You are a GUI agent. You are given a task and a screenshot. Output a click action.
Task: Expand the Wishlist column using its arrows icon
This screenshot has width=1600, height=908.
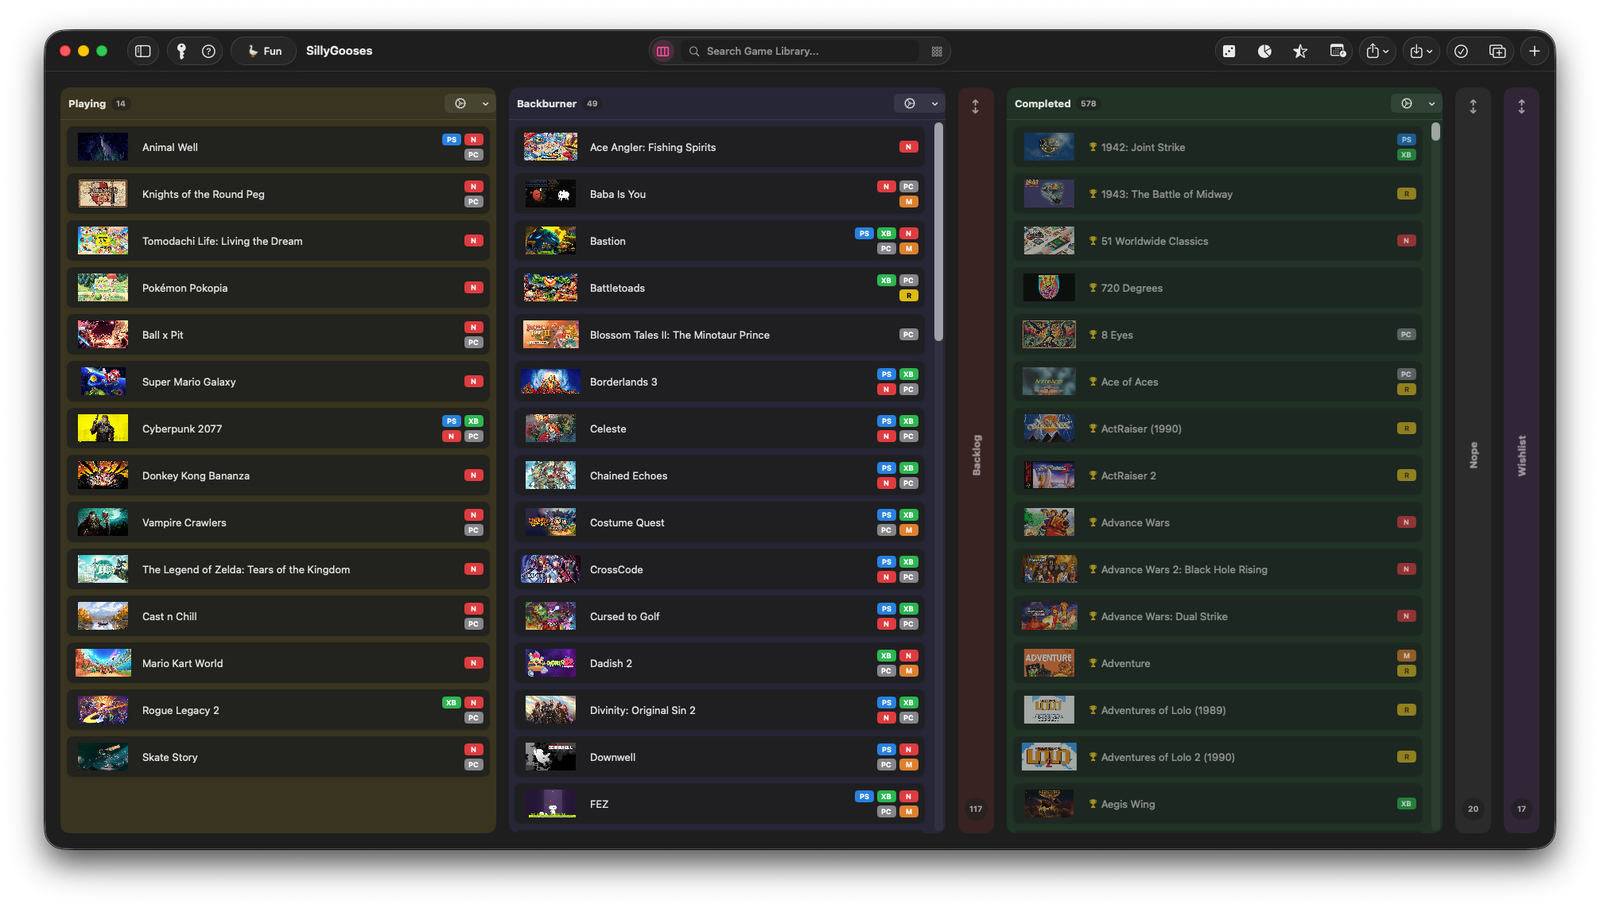(x=1522, y=106)
